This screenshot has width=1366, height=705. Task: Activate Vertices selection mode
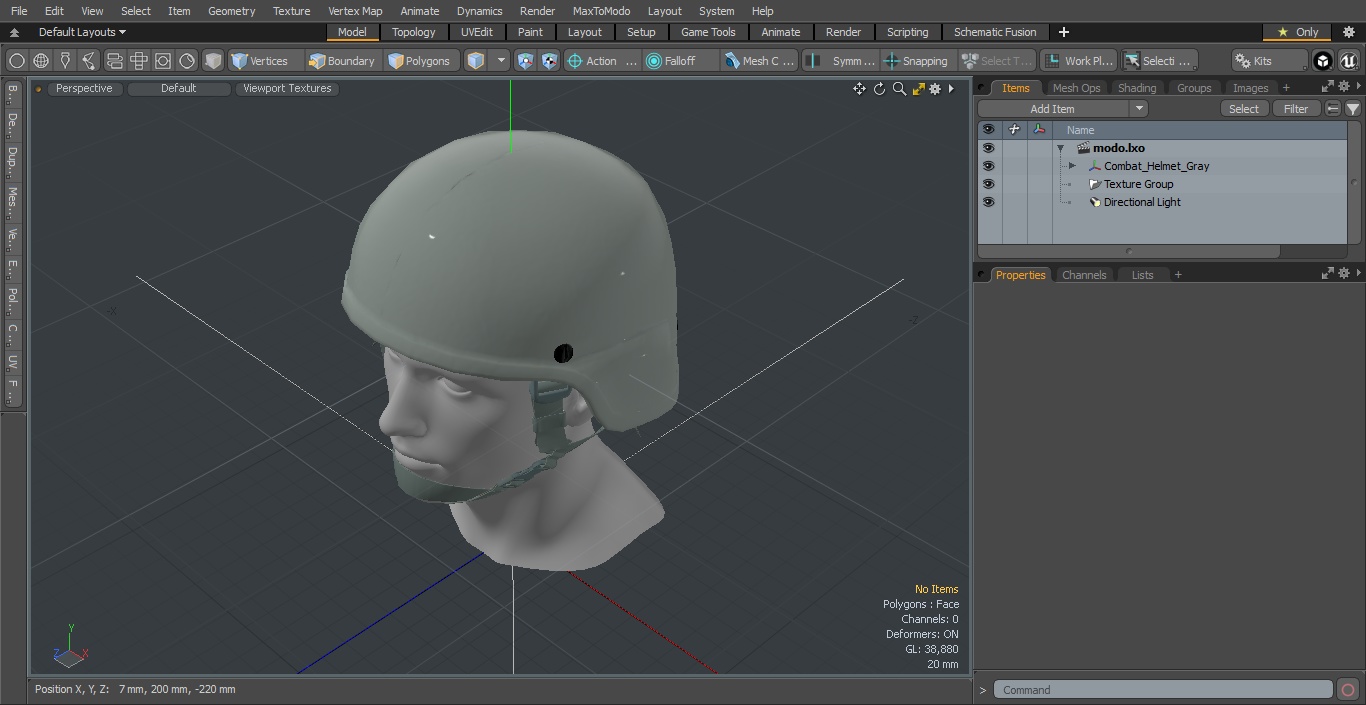pyautogui.click(x=265, y=61)
